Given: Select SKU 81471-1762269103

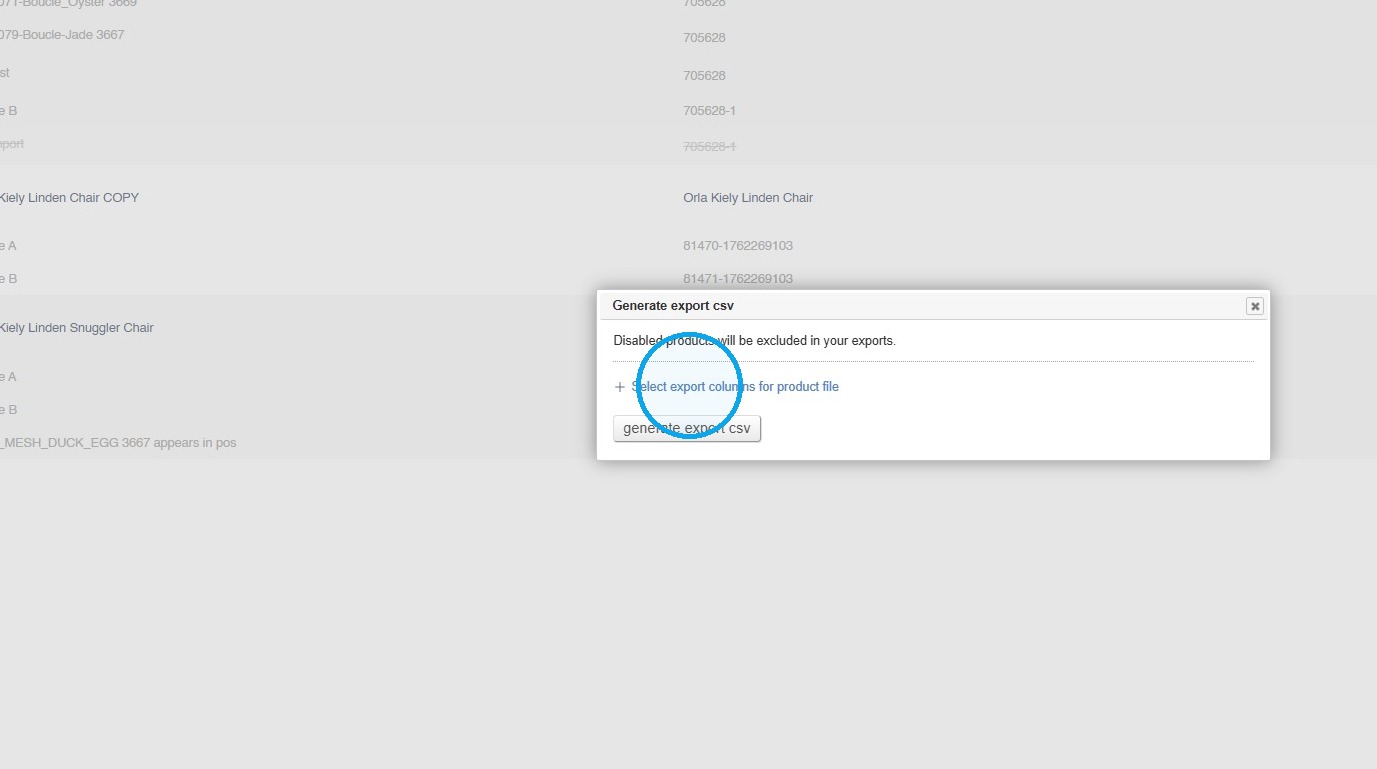Looking at the screenshot, I should 738,279.
